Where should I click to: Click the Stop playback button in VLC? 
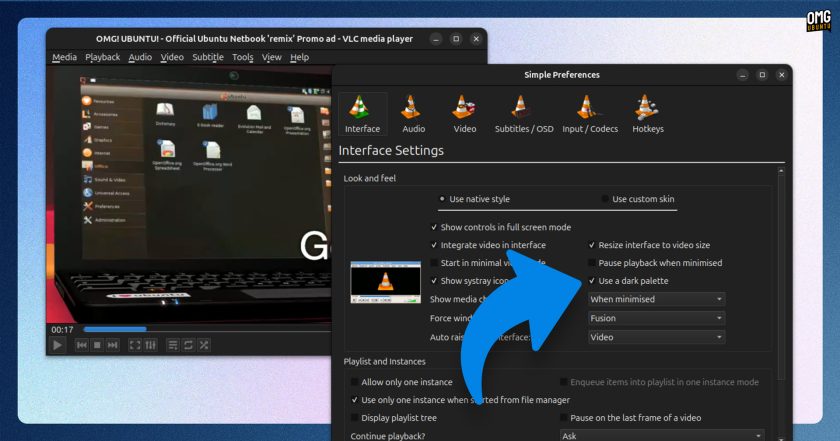point(97,345)
